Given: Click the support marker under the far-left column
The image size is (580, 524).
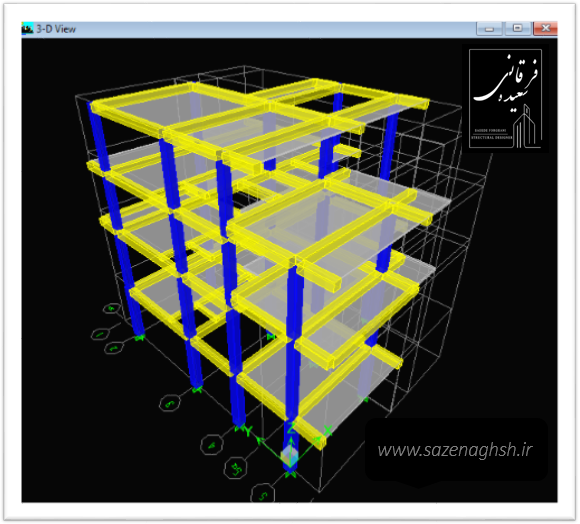Looking at the screenshot, I should click(139, 337).
